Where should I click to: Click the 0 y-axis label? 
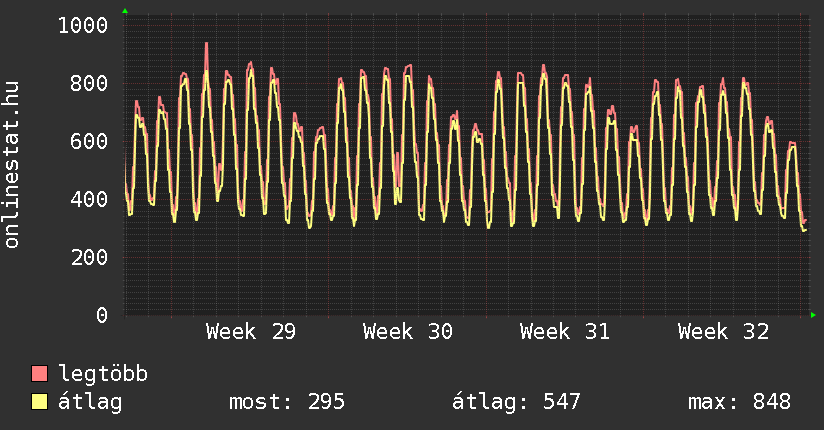click(x=102, y=315)
